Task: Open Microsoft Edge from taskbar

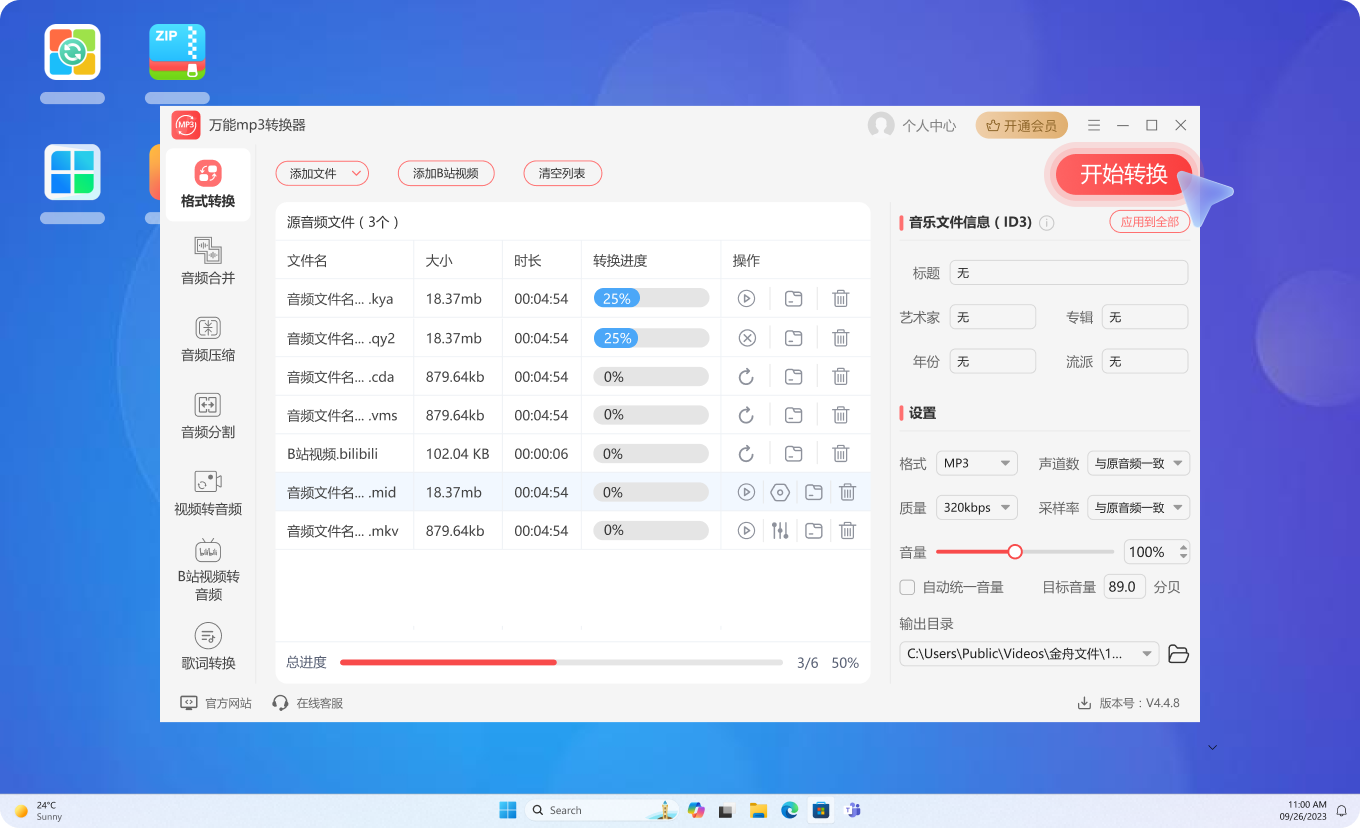Action: point(789,810)
